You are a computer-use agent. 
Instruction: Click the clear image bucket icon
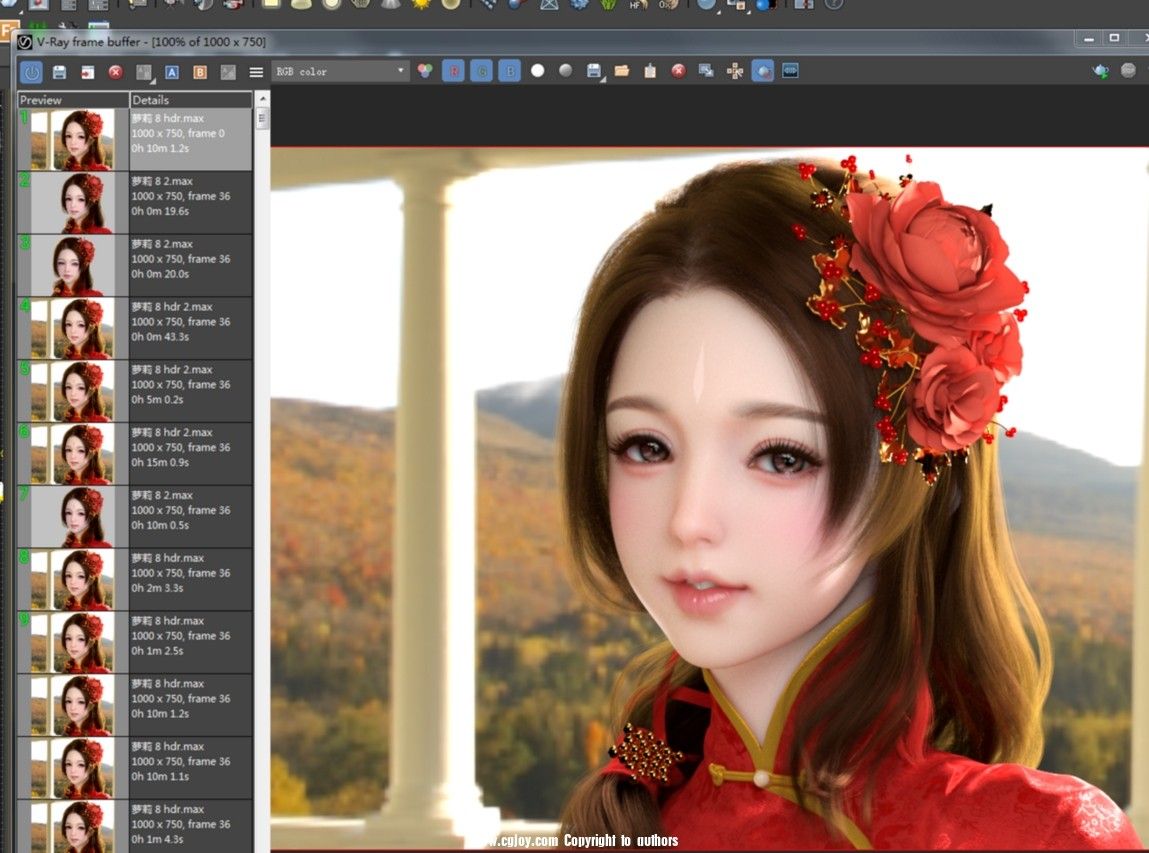point(650,70)
